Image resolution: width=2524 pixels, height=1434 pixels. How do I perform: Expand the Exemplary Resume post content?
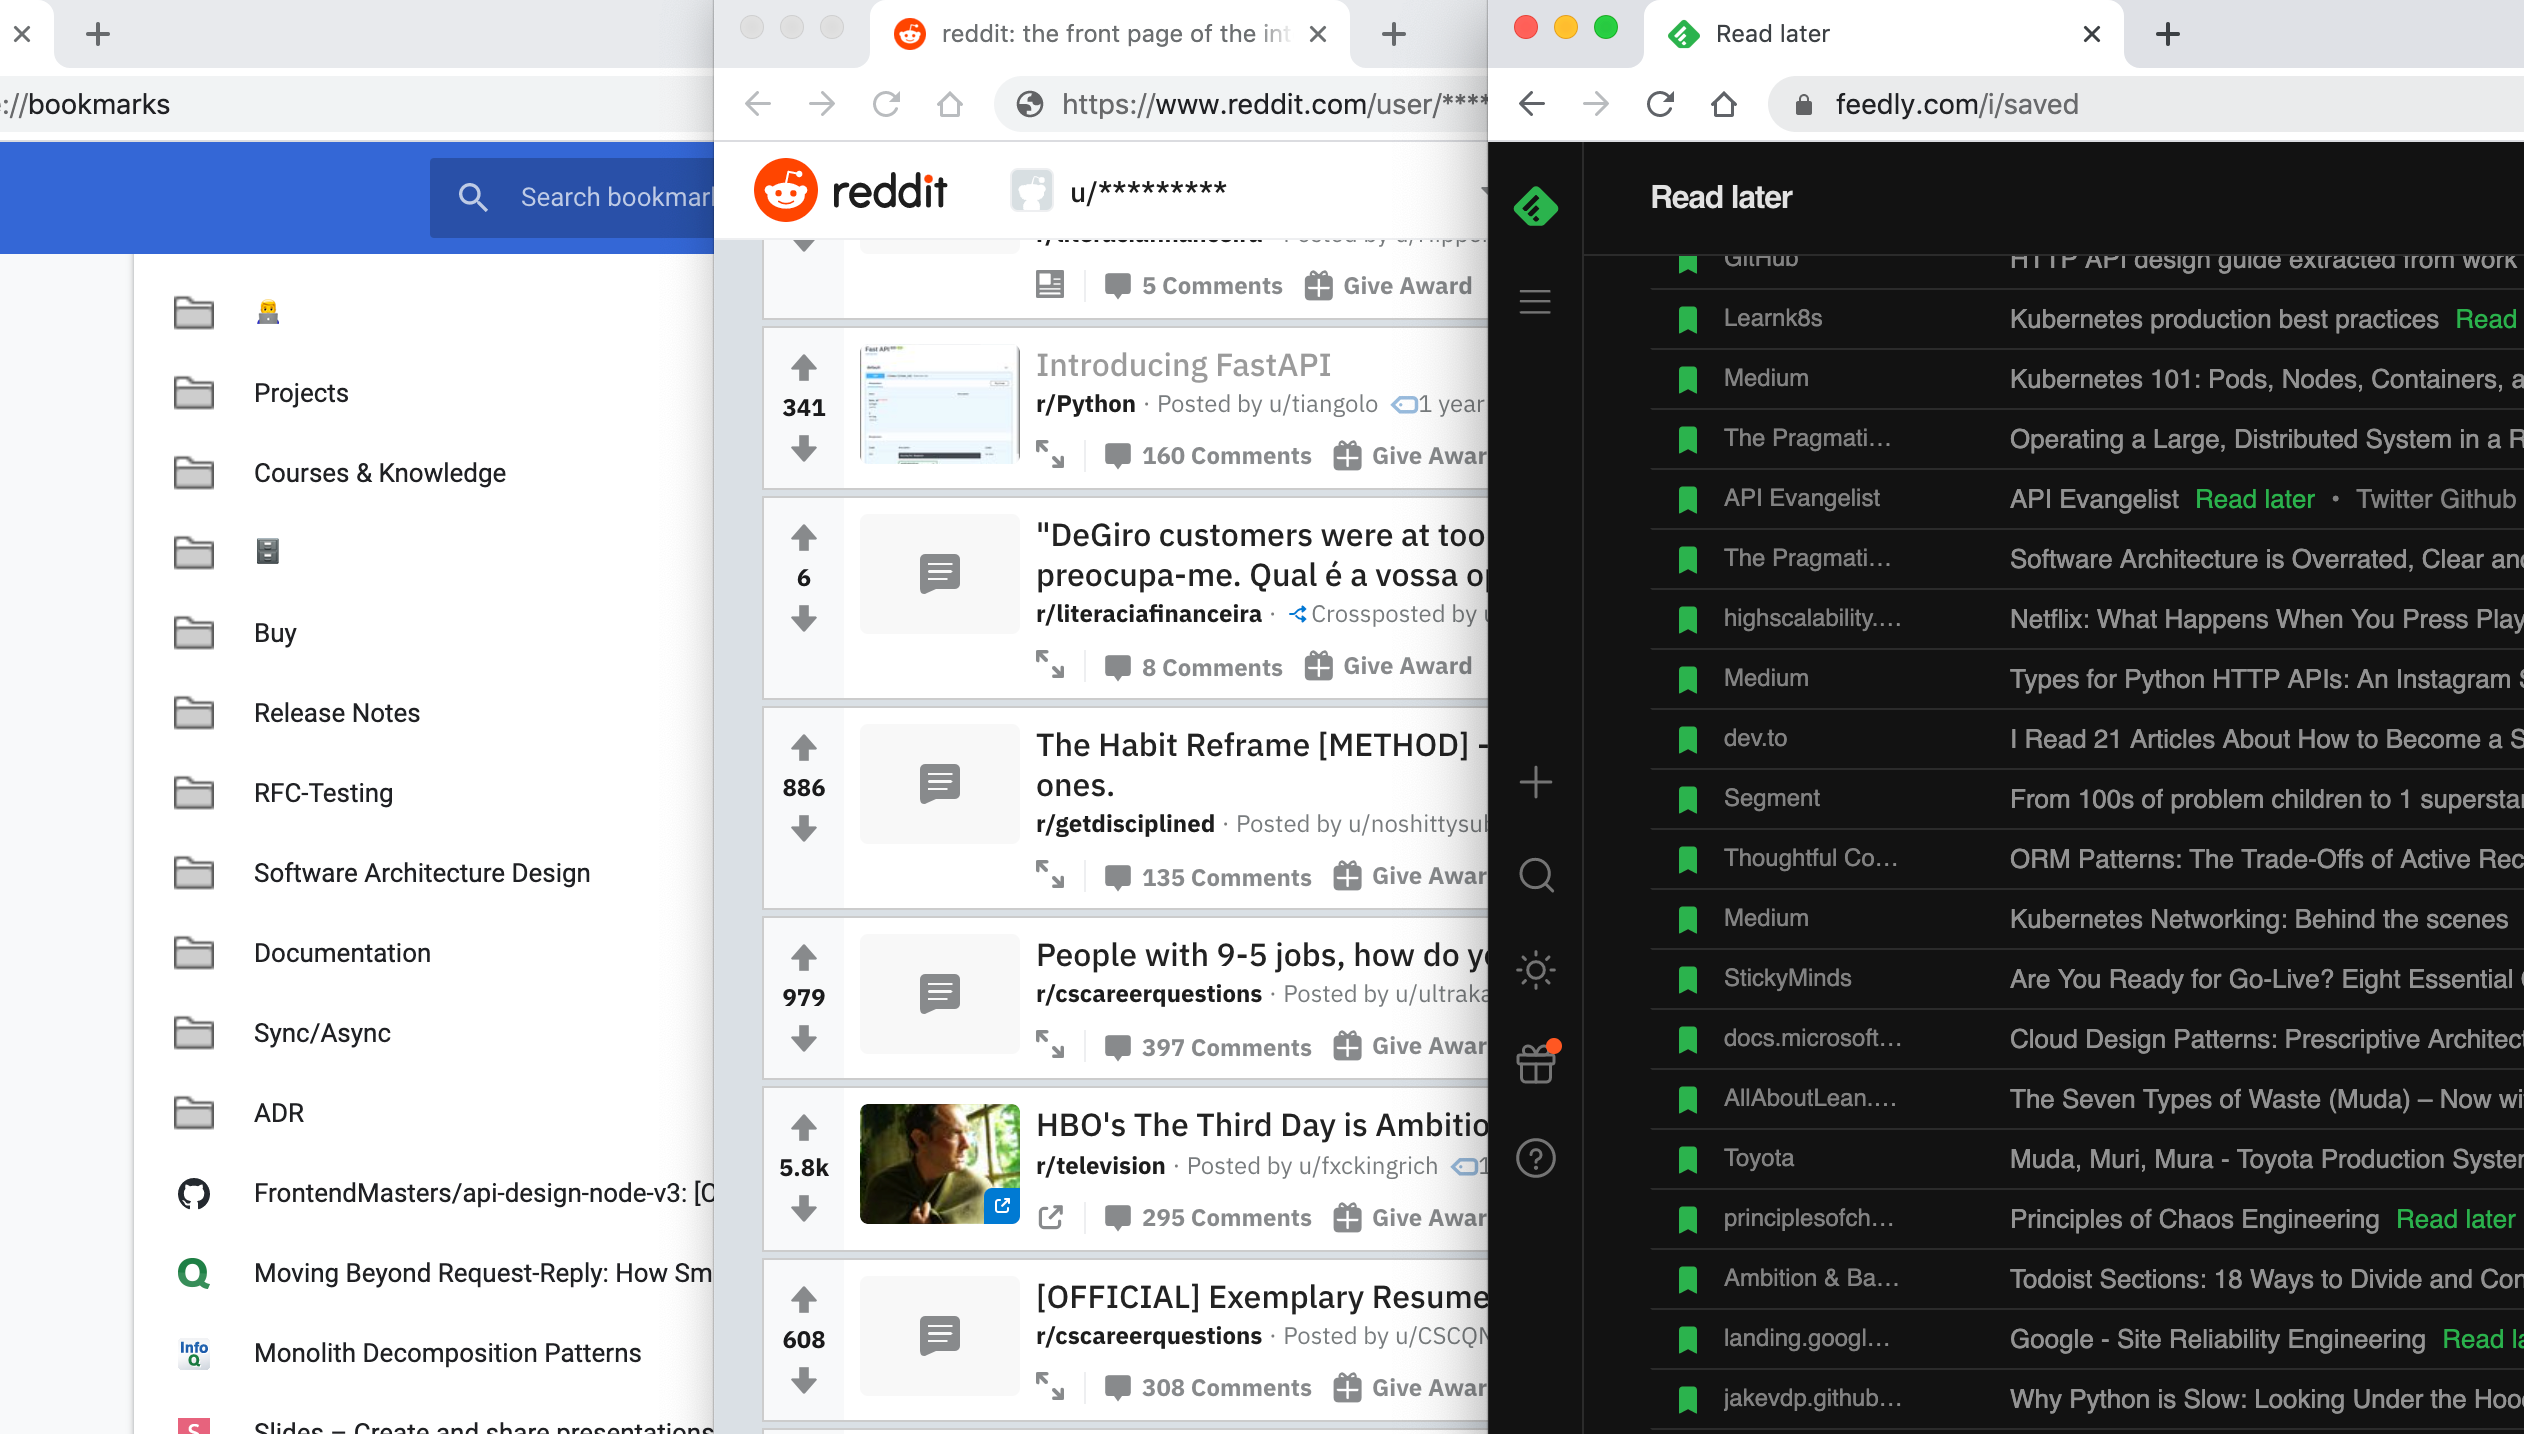coord(1050,1387)
